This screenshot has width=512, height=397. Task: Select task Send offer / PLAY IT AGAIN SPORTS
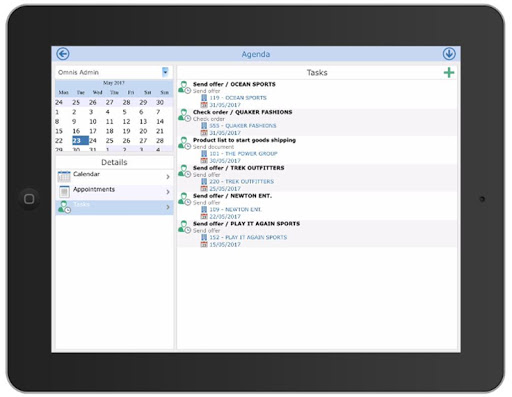246,224
